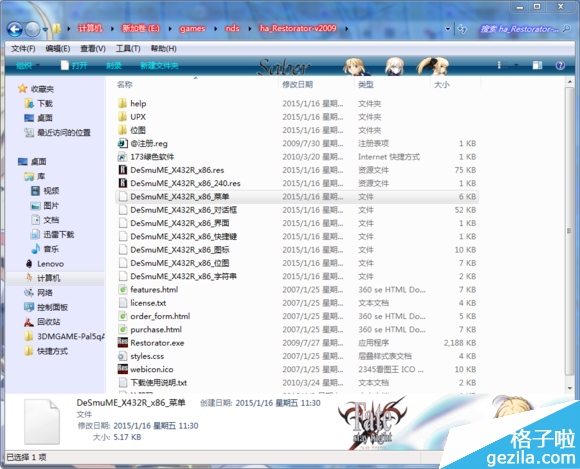Open the 编辑(E) menu

point(58,48)
